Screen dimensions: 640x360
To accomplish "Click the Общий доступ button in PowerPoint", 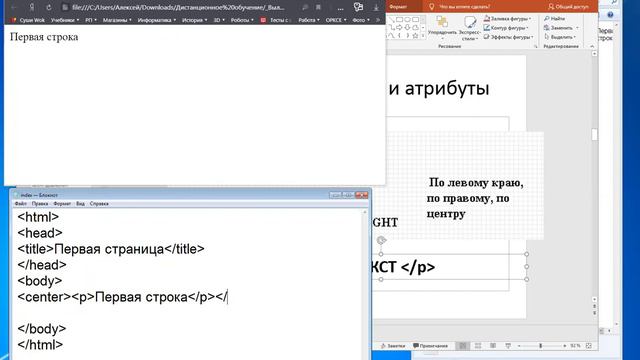I will pyautogui.click(x=568, y=7).
